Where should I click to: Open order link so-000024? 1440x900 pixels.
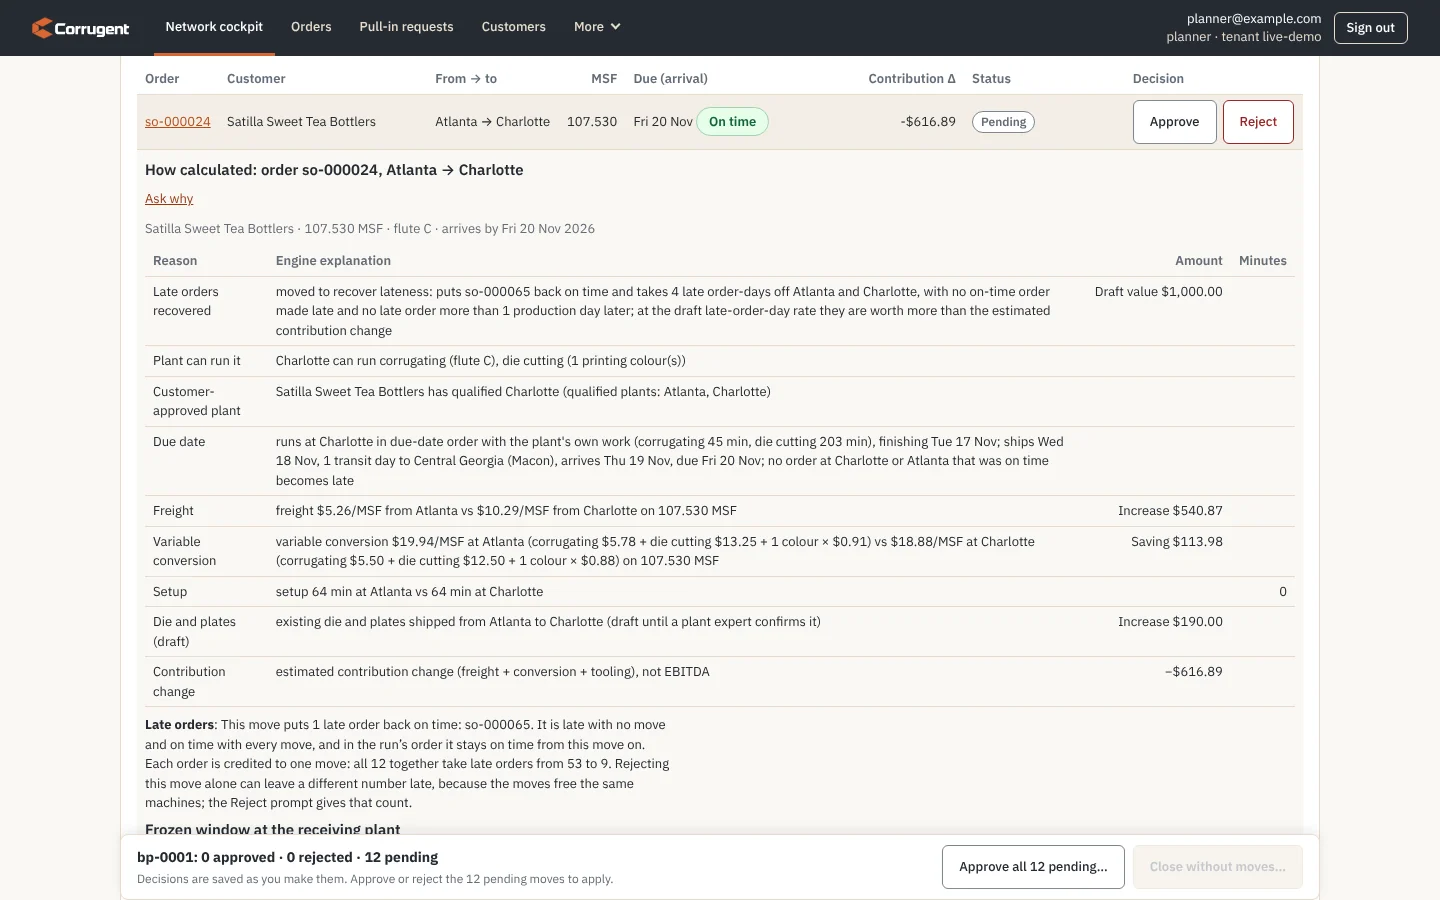click(x=178, y=122)
